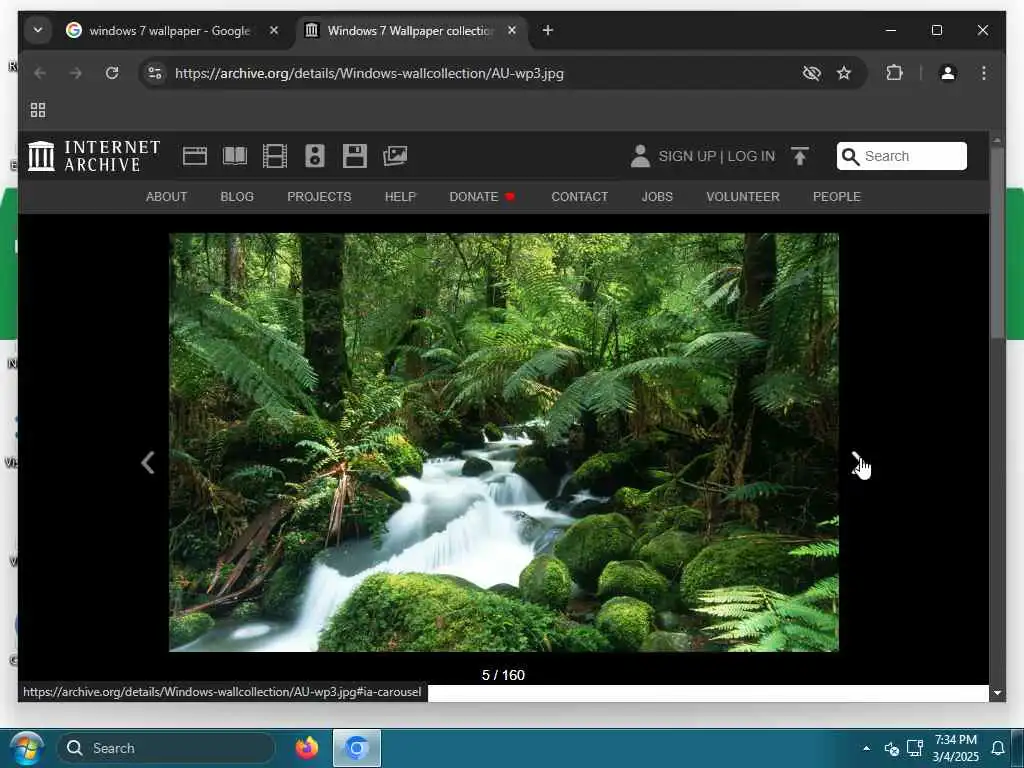Click the scrollbar down arrow

click(997, 693)
